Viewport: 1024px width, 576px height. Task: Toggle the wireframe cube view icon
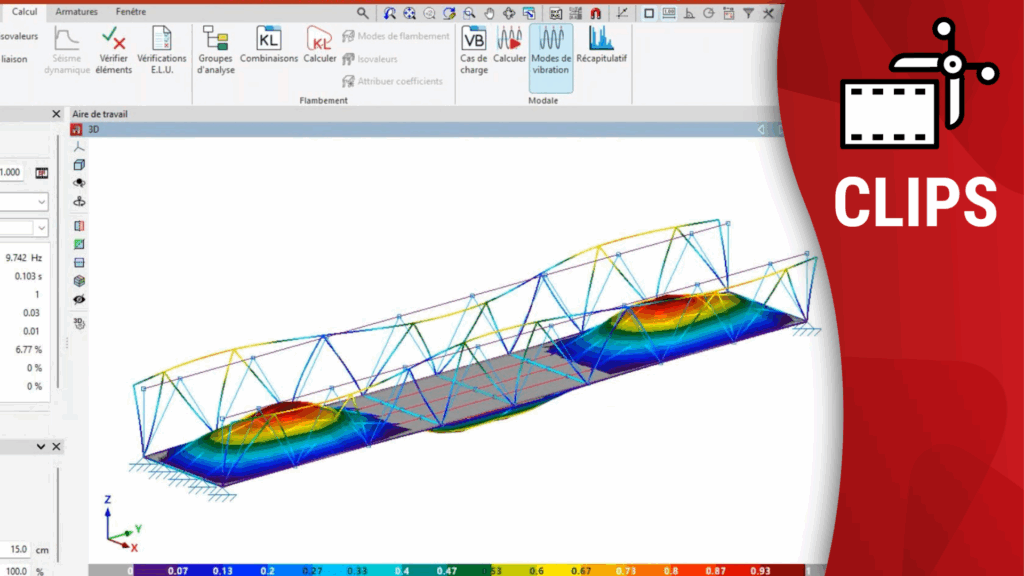80,165
